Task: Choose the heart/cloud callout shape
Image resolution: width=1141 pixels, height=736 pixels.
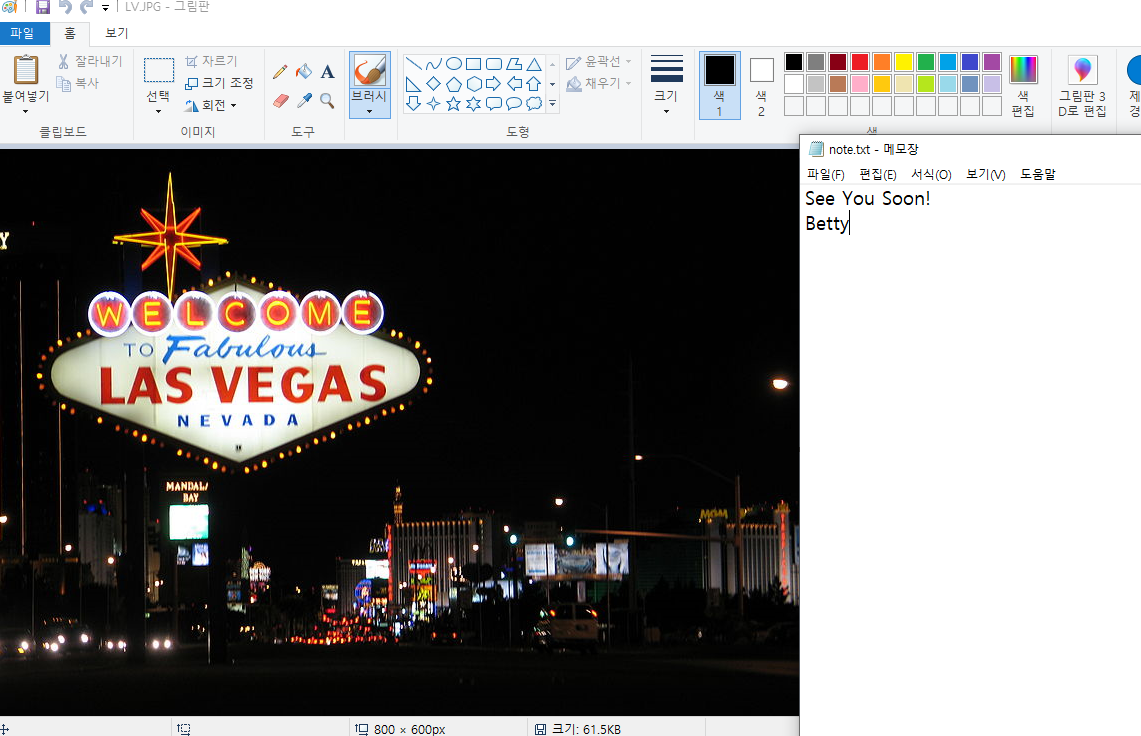Action: click(534, 103)
